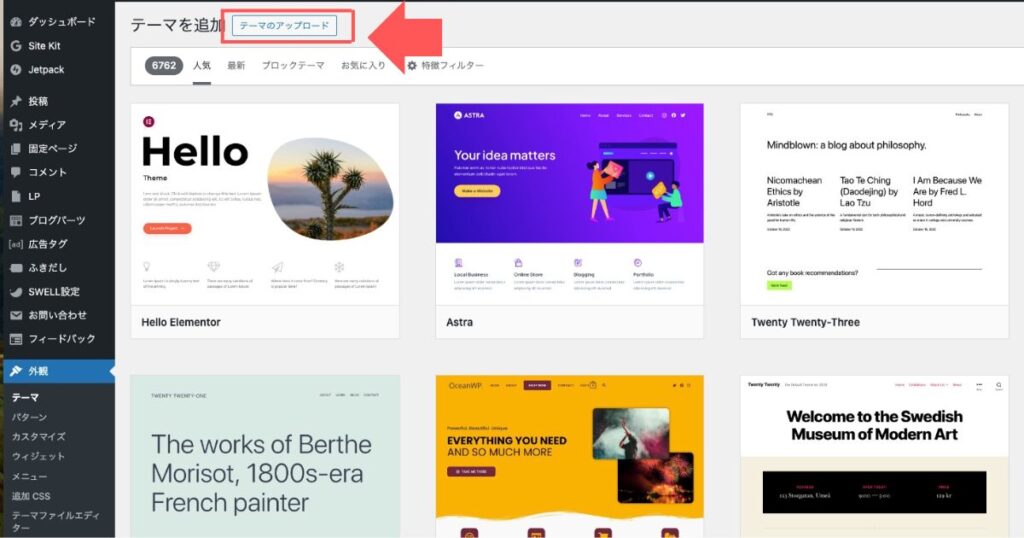Click the Astra theme name label

(460, 322)
